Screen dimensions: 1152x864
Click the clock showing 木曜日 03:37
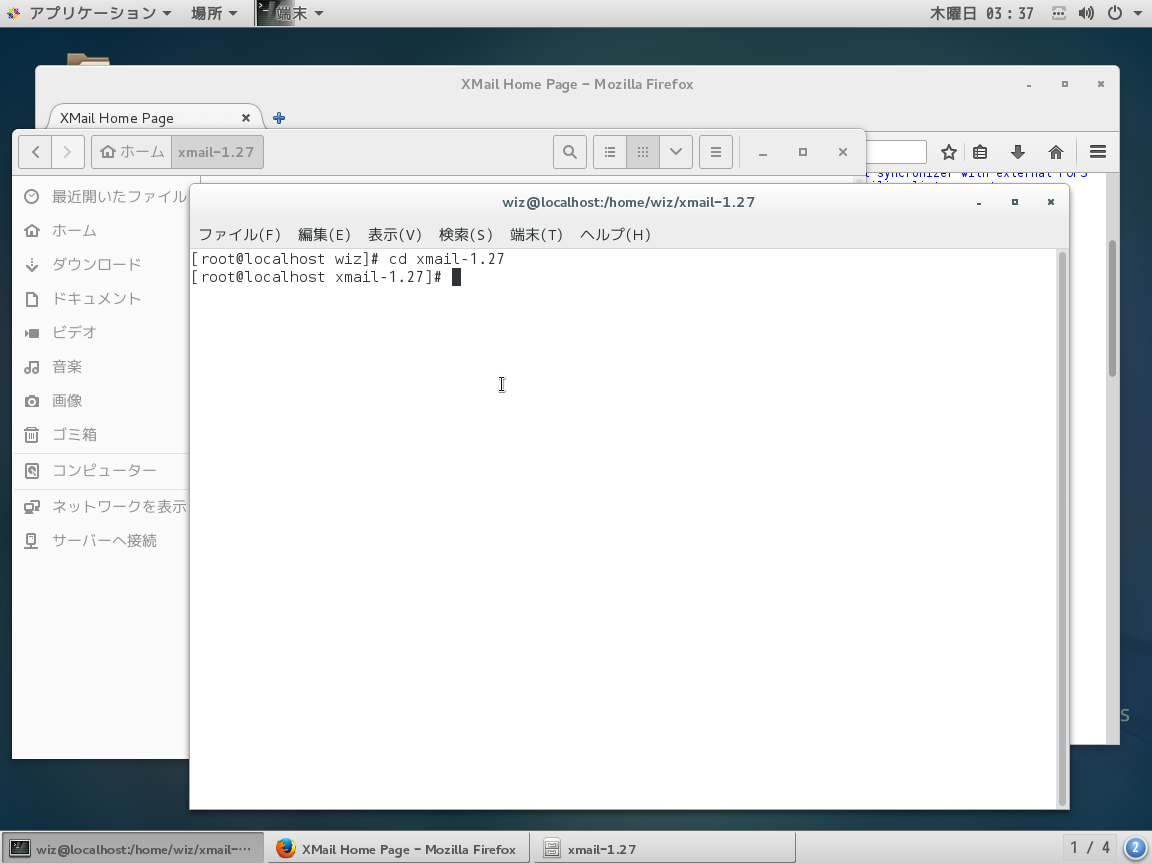pos(982,13)
